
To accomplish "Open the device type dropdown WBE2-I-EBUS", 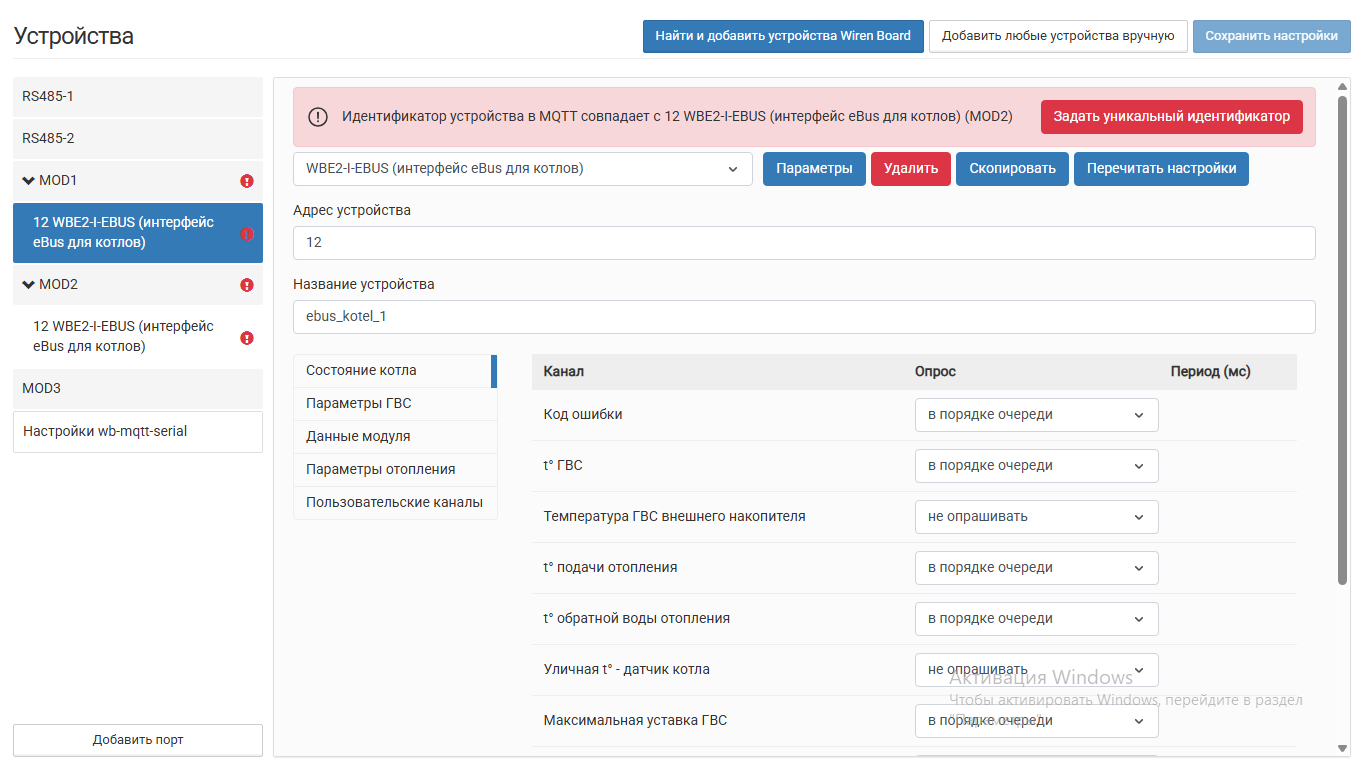I will [522, 169].
